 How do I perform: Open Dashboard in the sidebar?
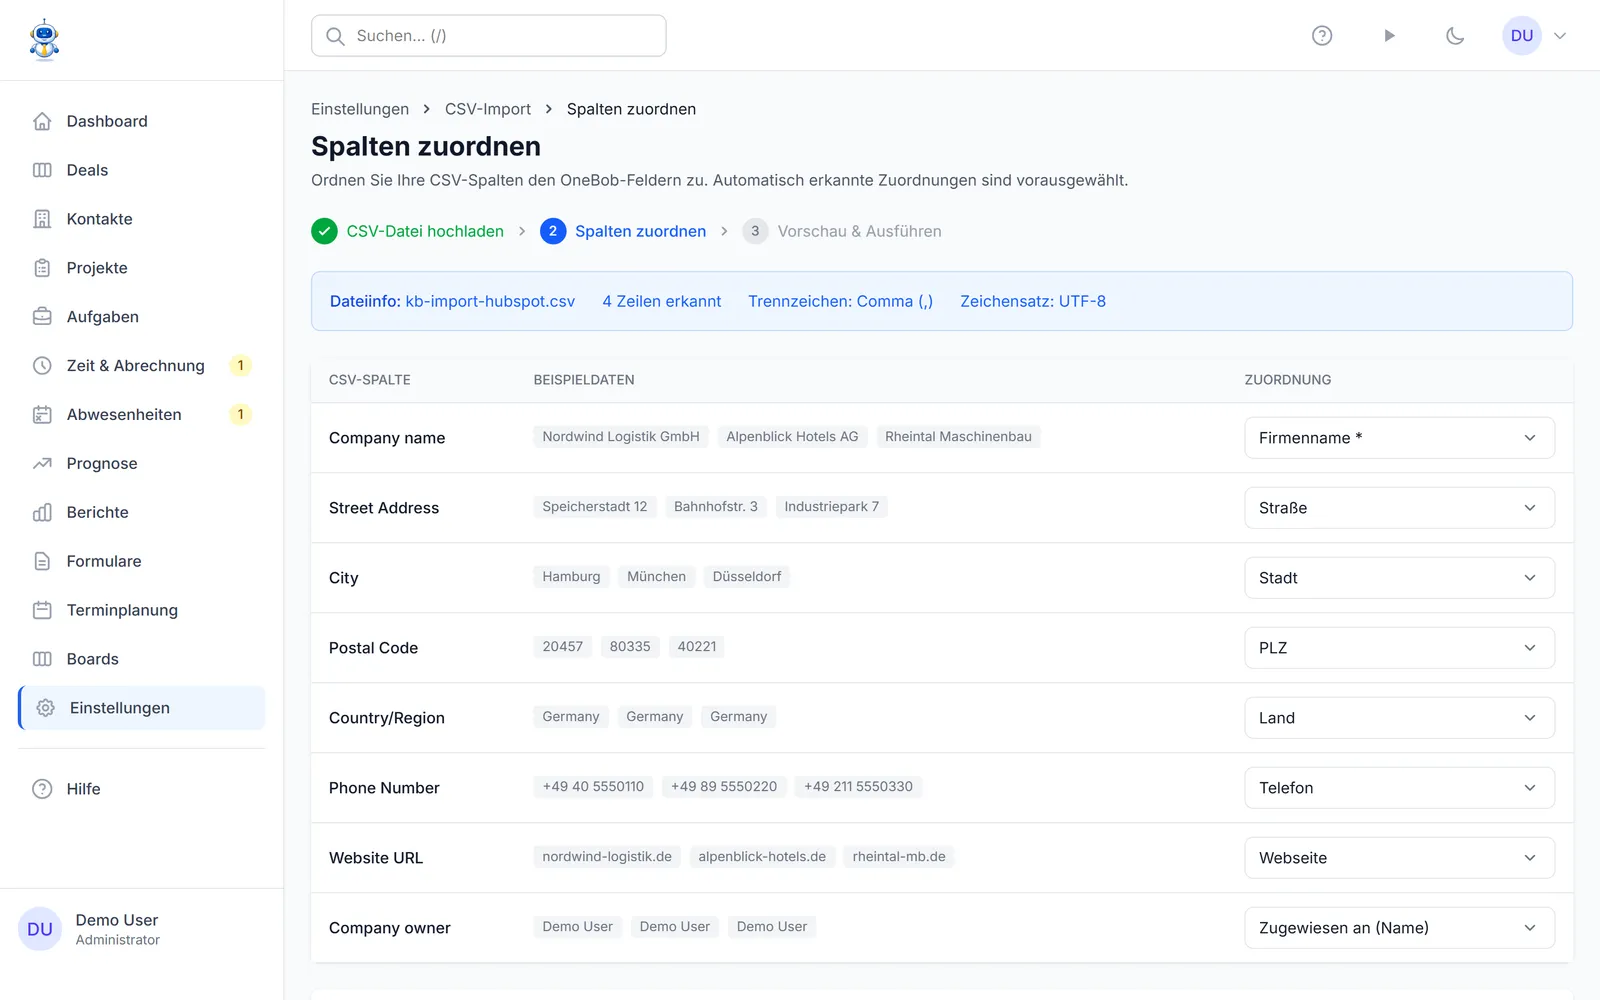142,121
